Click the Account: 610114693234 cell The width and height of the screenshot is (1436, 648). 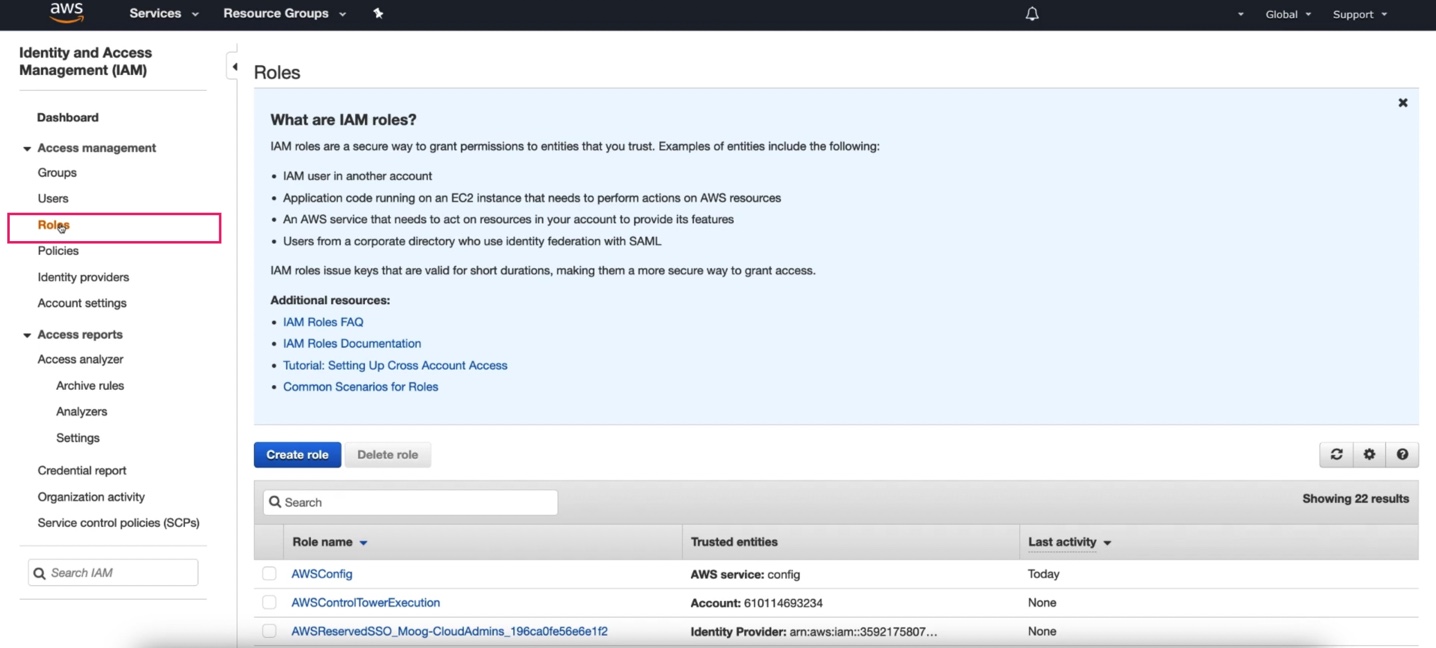coord(757,603)
